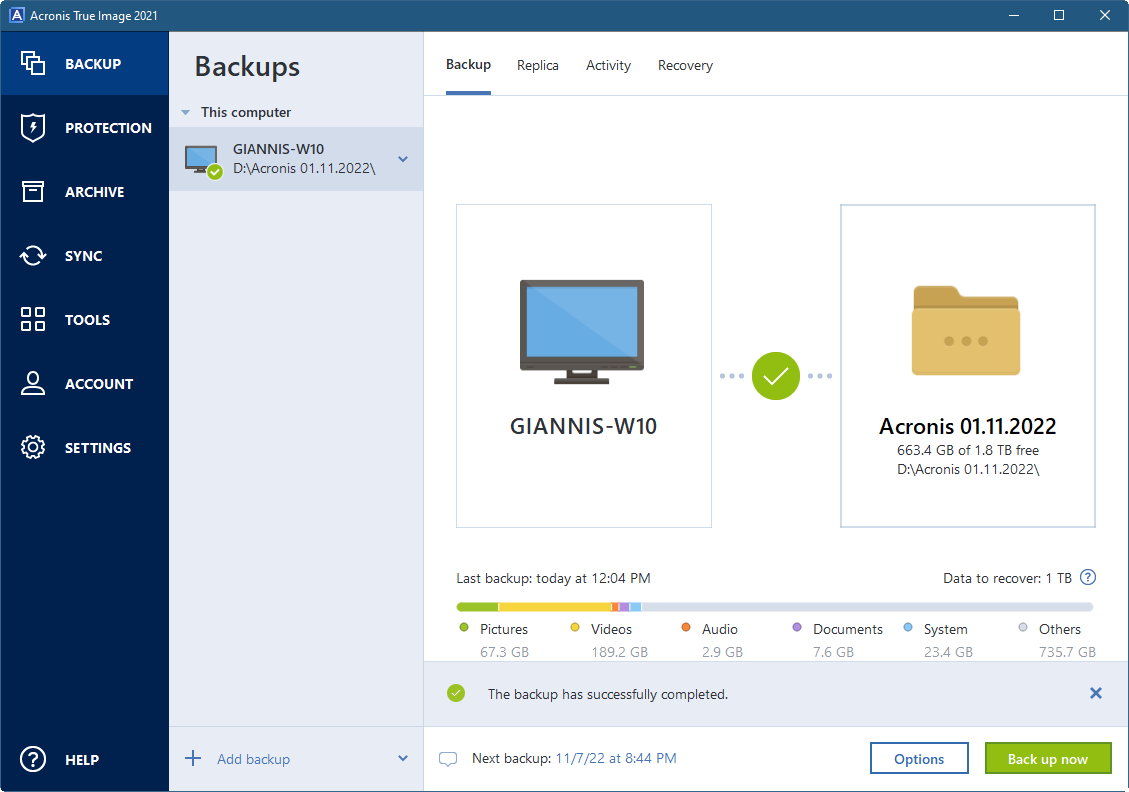
Task: Open the Backup section icon in sidebar
Action: point(32,63)
